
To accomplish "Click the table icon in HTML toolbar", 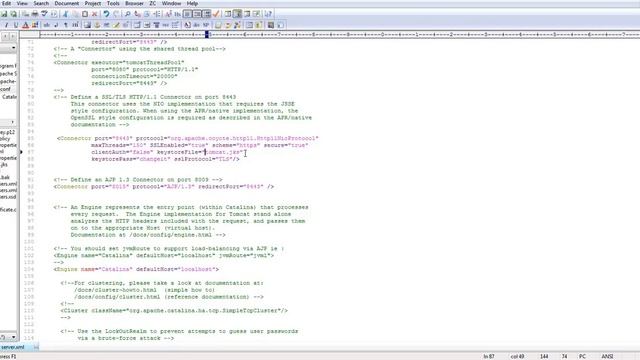I will click(x=137, y=25).
